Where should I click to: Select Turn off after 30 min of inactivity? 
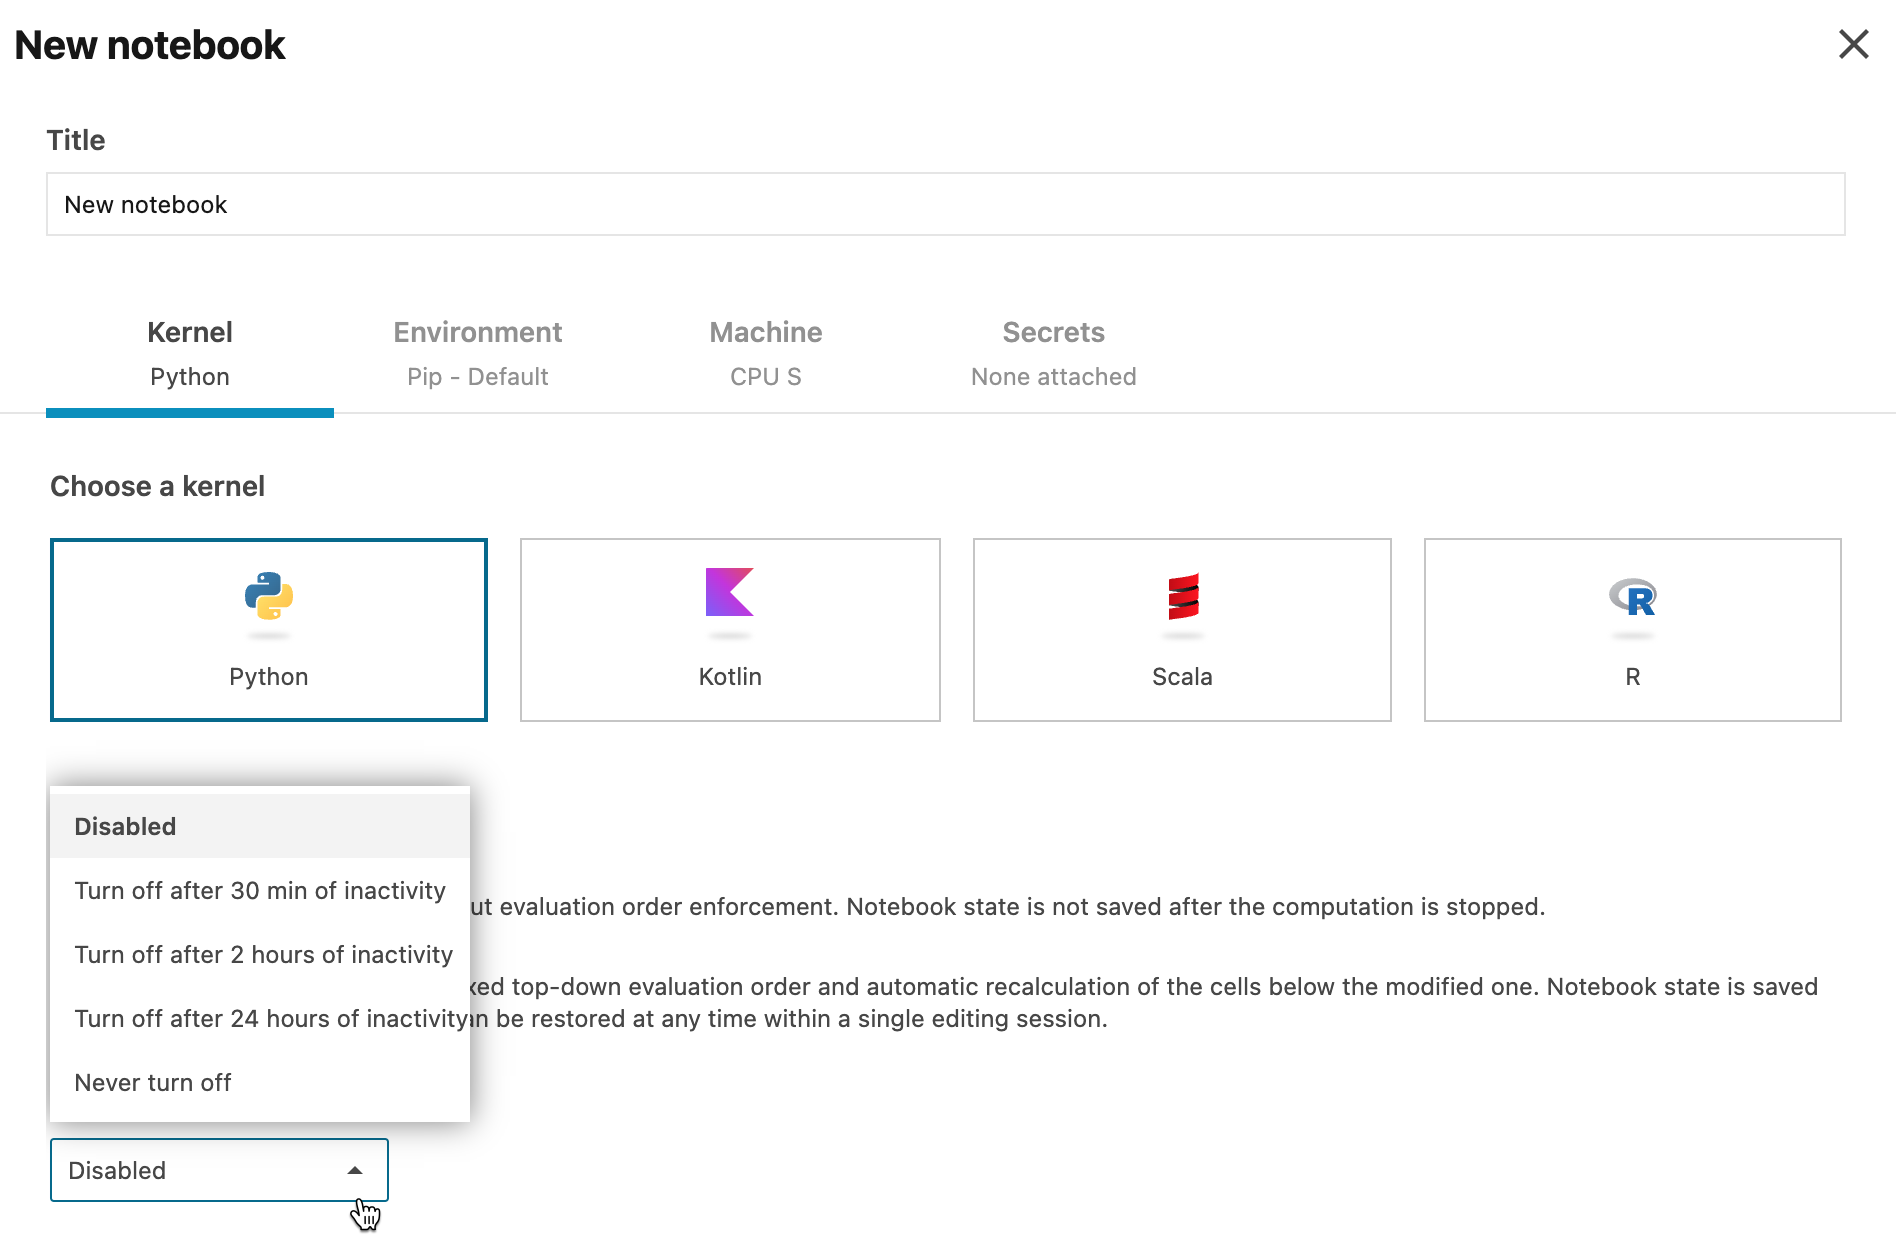pos(259,890)
